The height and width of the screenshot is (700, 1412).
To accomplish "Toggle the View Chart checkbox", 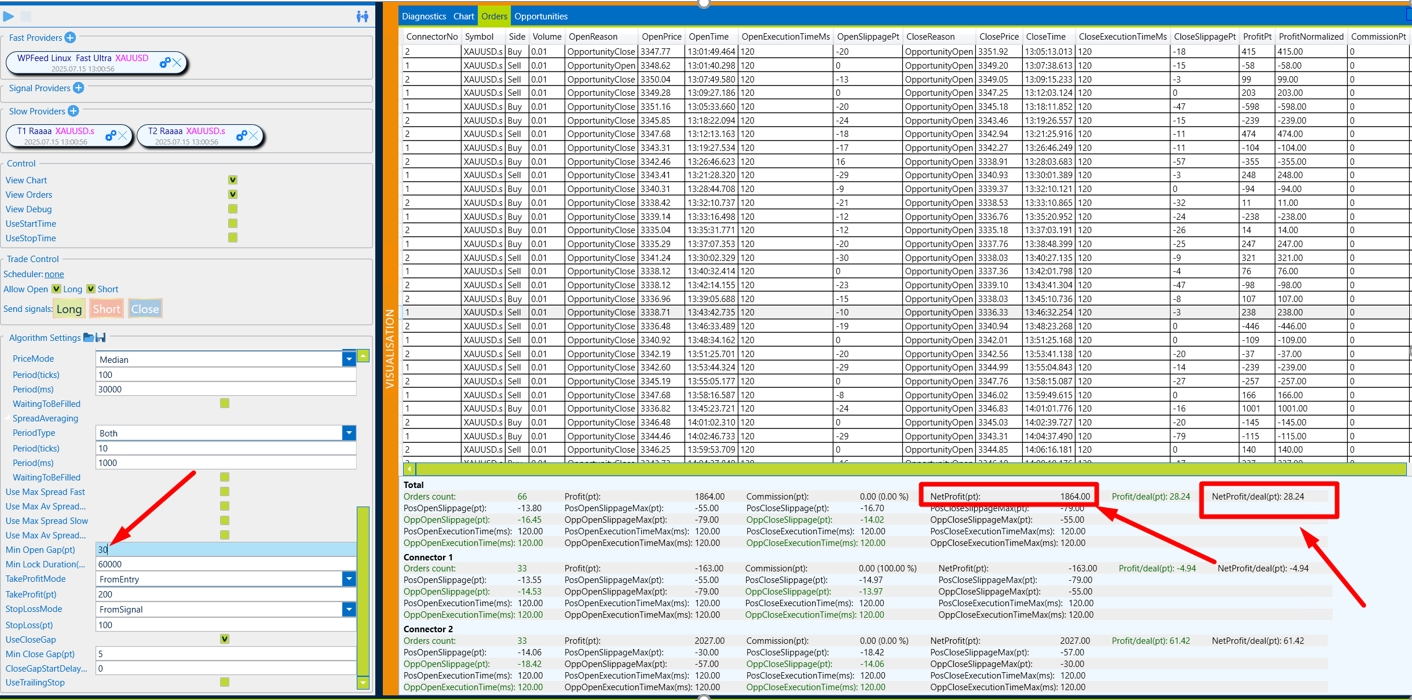I will click(x=233, y=180).
